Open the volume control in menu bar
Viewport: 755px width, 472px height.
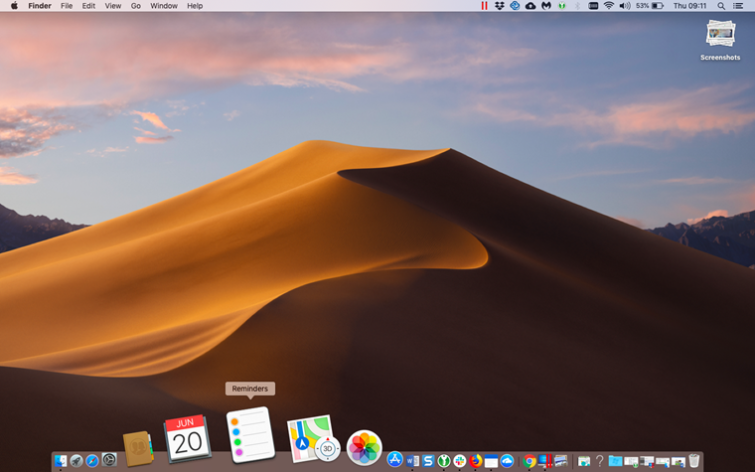pyautogui.click(x=625, y=6)
